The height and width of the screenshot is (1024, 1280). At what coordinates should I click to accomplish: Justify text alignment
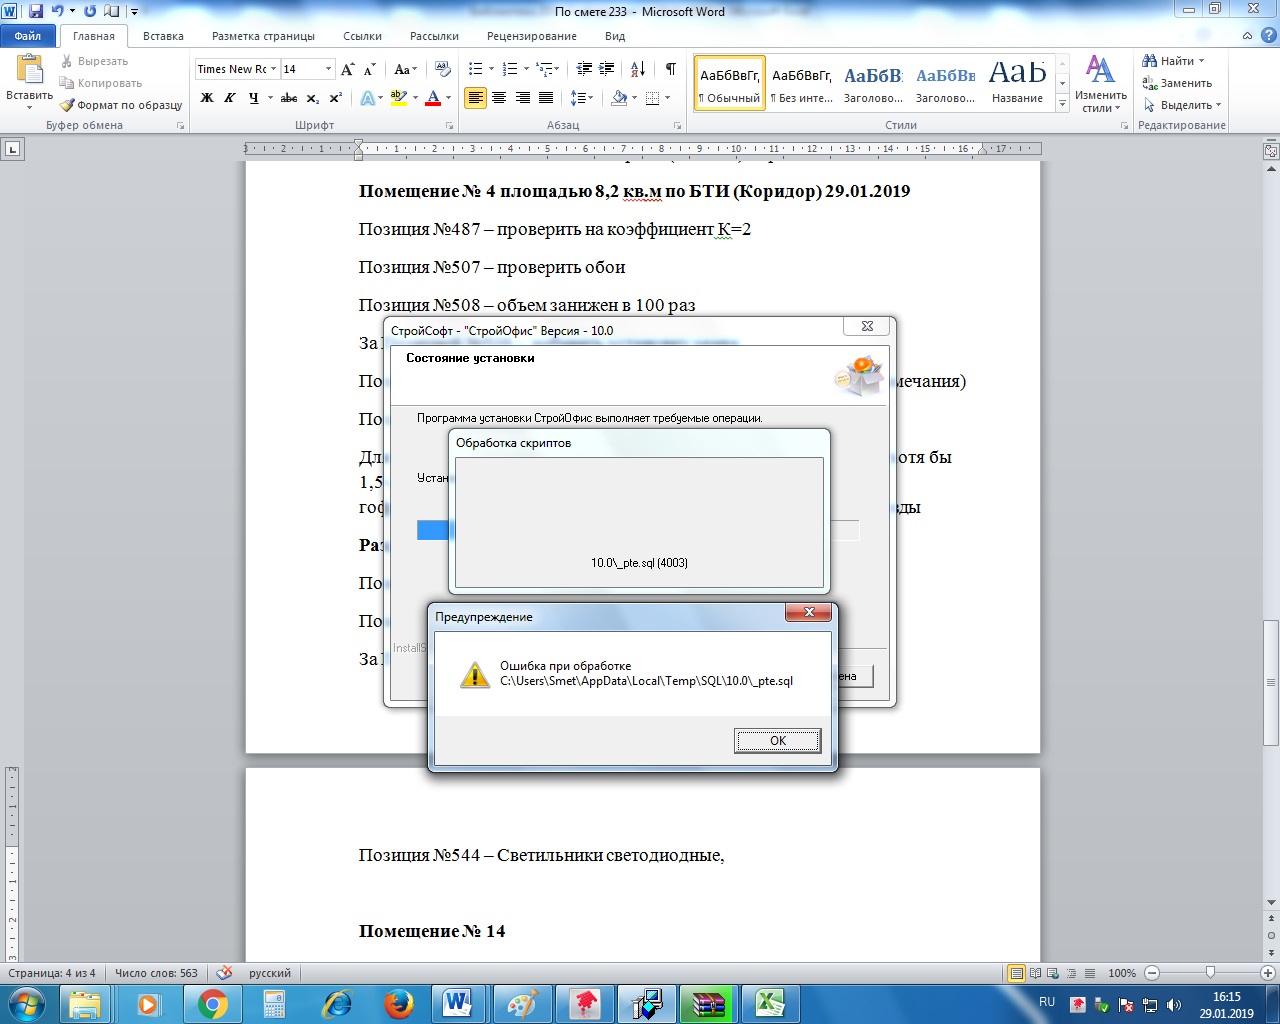click(x=546, y=98)
